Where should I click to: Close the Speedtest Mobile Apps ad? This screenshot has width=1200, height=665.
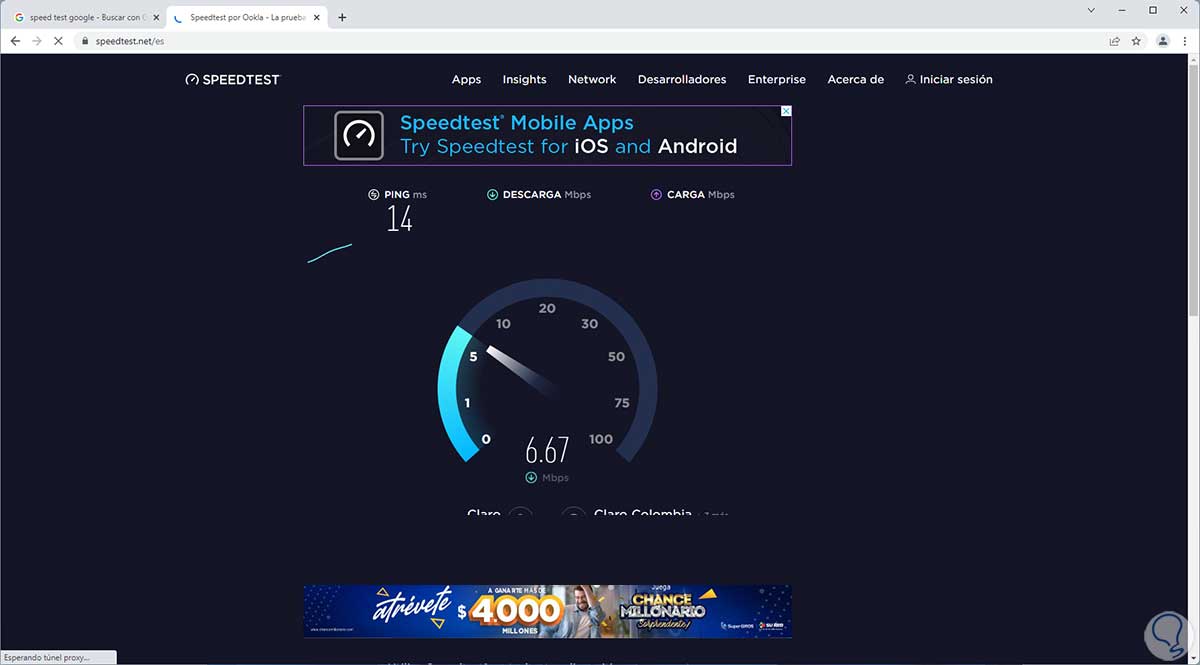tap(786, 111)
